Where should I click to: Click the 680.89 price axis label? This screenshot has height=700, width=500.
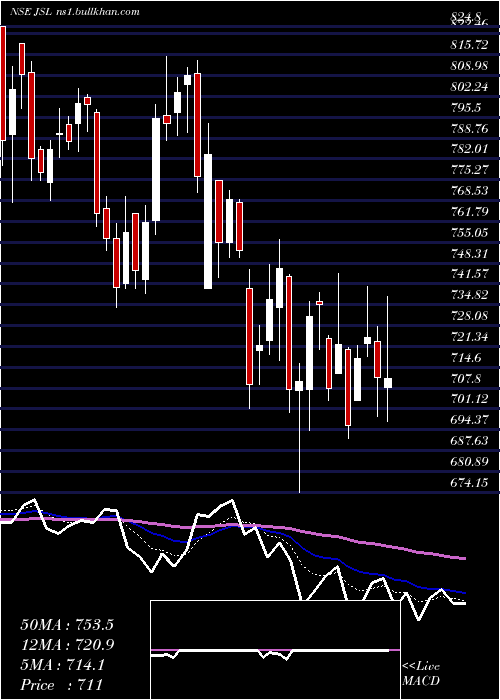tap(469, 462)
